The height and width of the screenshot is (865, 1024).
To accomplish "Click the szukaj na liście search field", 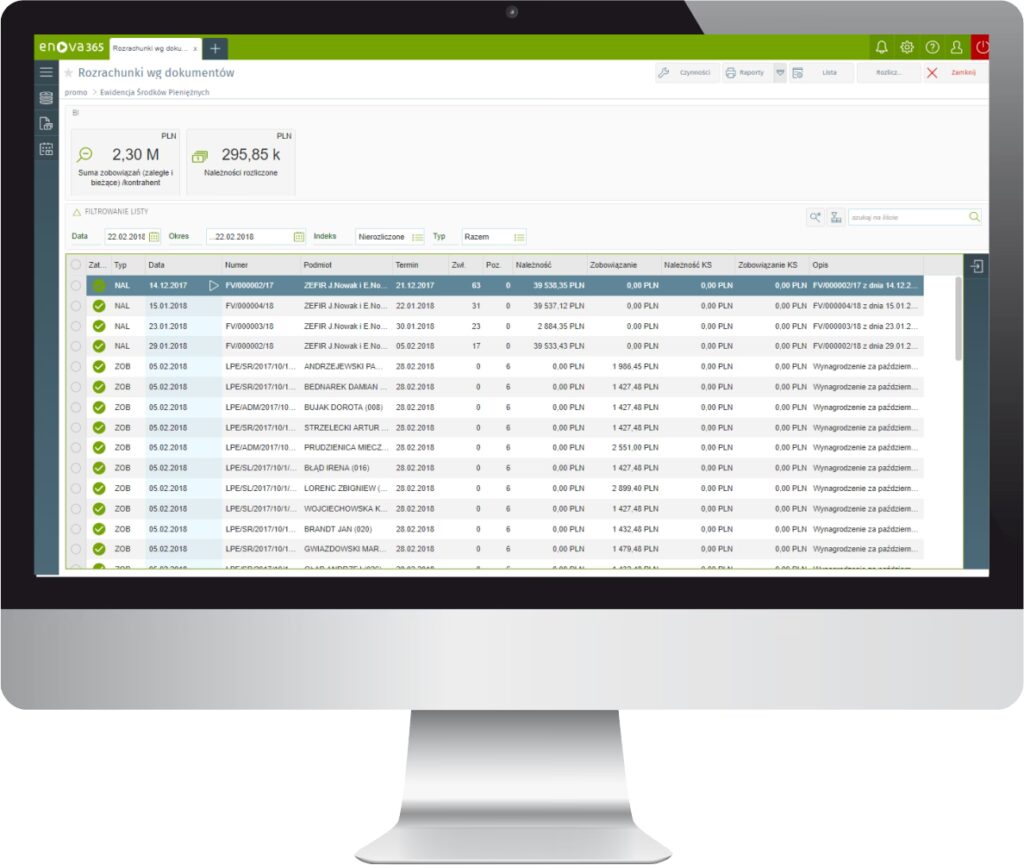I will [906, 217].
